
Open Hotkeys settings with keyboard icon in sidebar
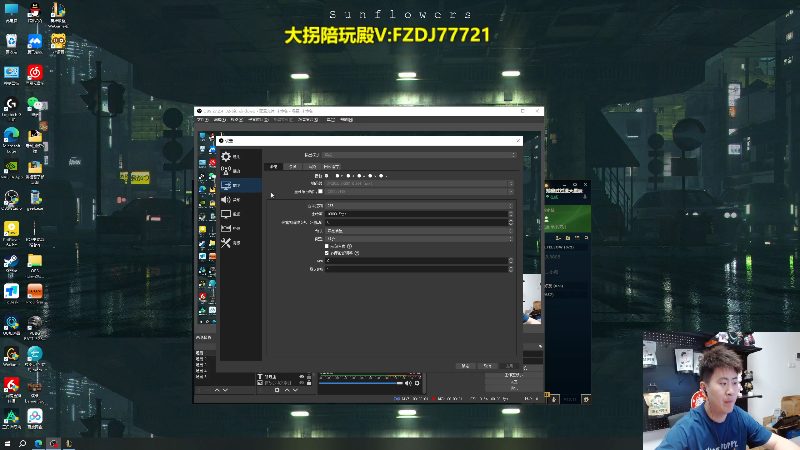240,228
